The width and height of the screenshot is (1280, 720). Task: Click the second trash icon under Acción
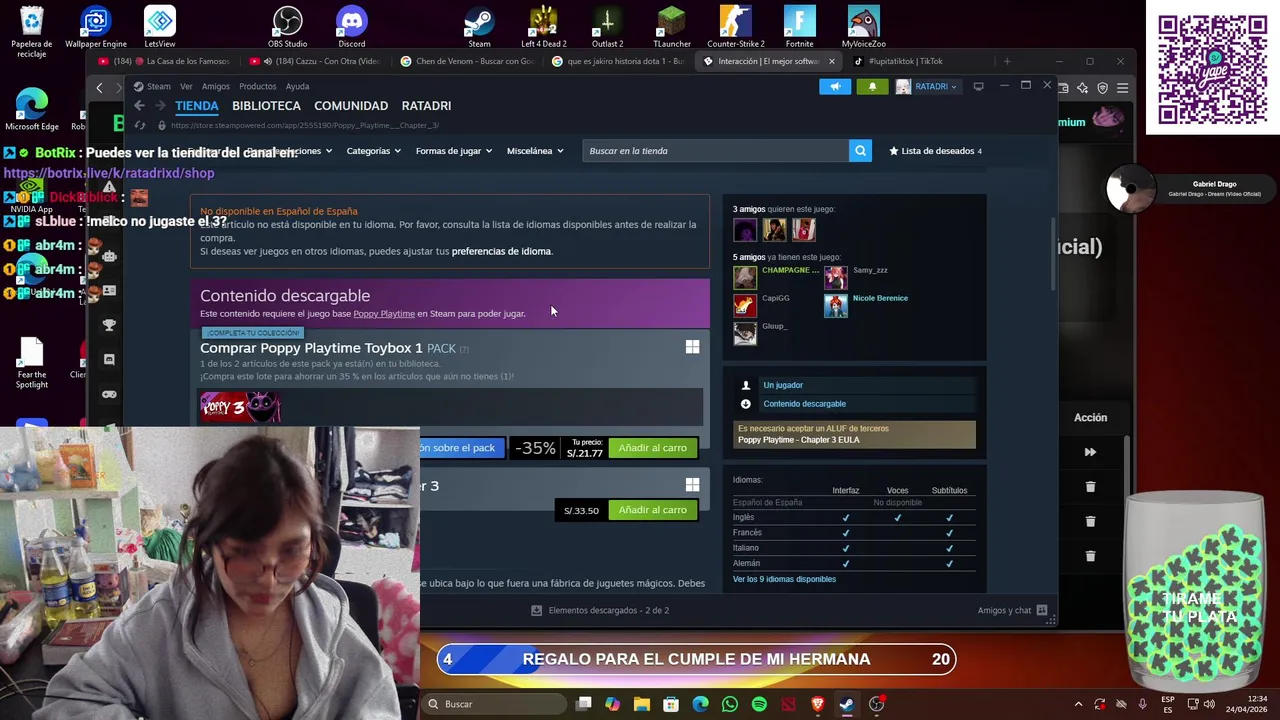point(1090,521)
